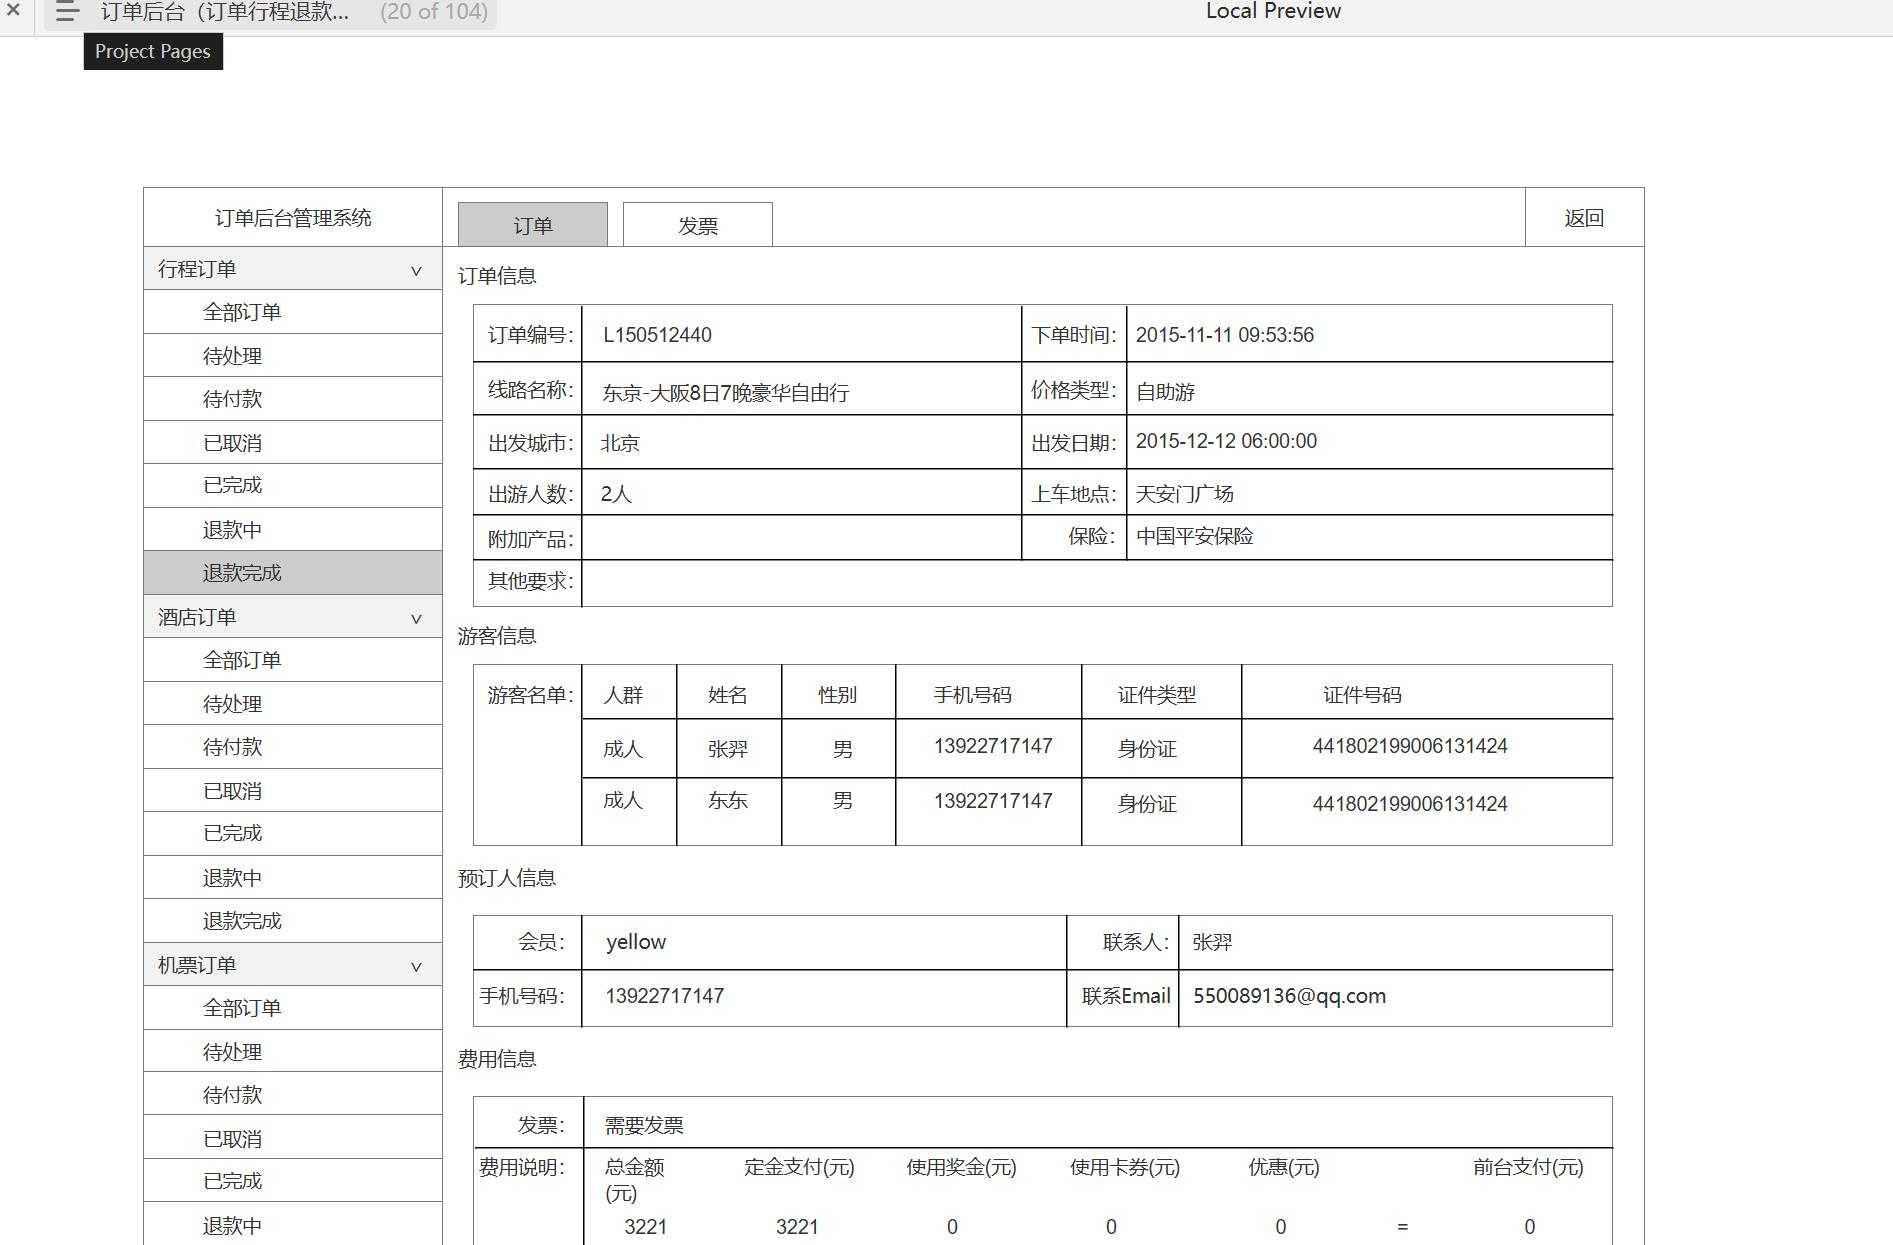
Task: Switch to the 发票 tab
Action: (x=697, y=225)
